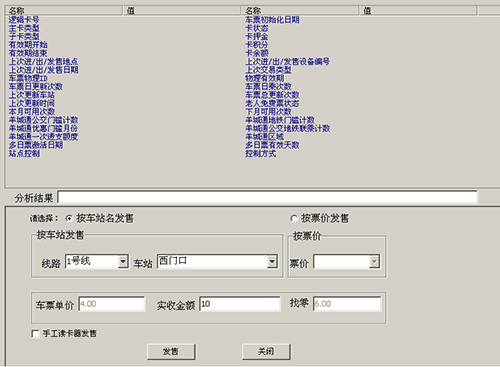Select the 卡状态 row
The height and width of the screenshot is (367, 500).
pos(257,28)
